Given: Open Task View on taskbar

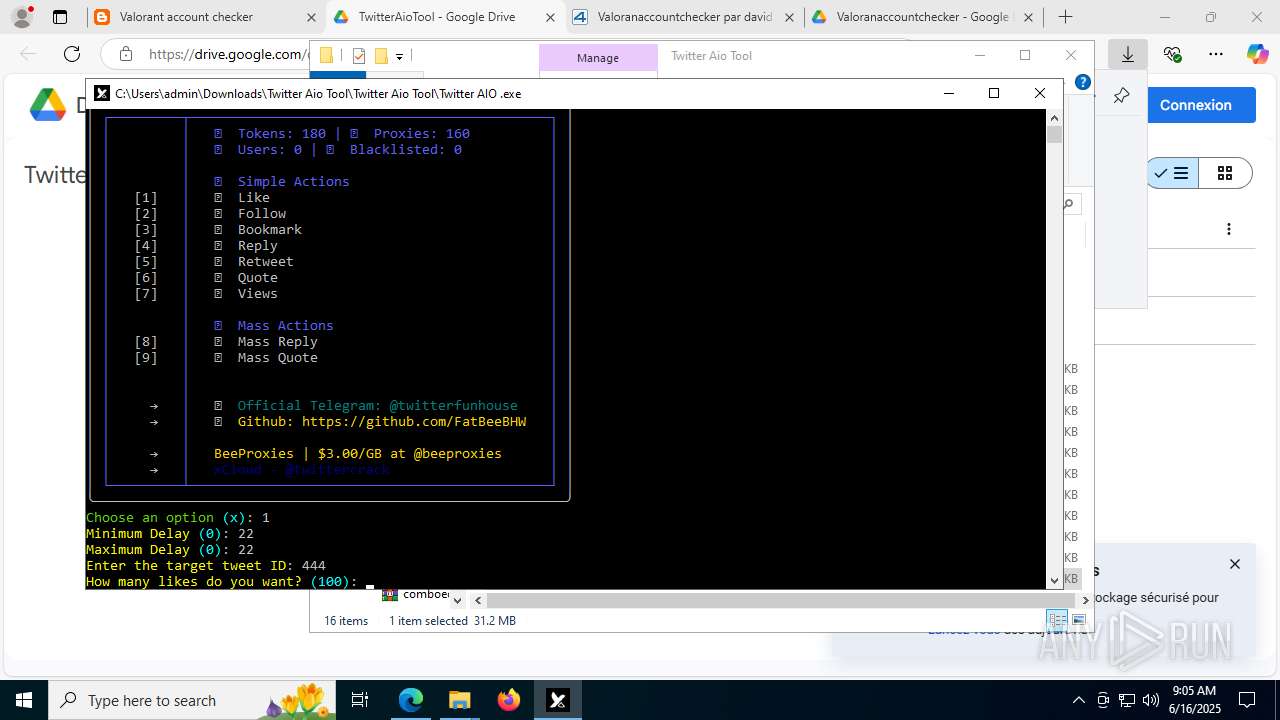Looking at the screenshot, I should 361,700.
